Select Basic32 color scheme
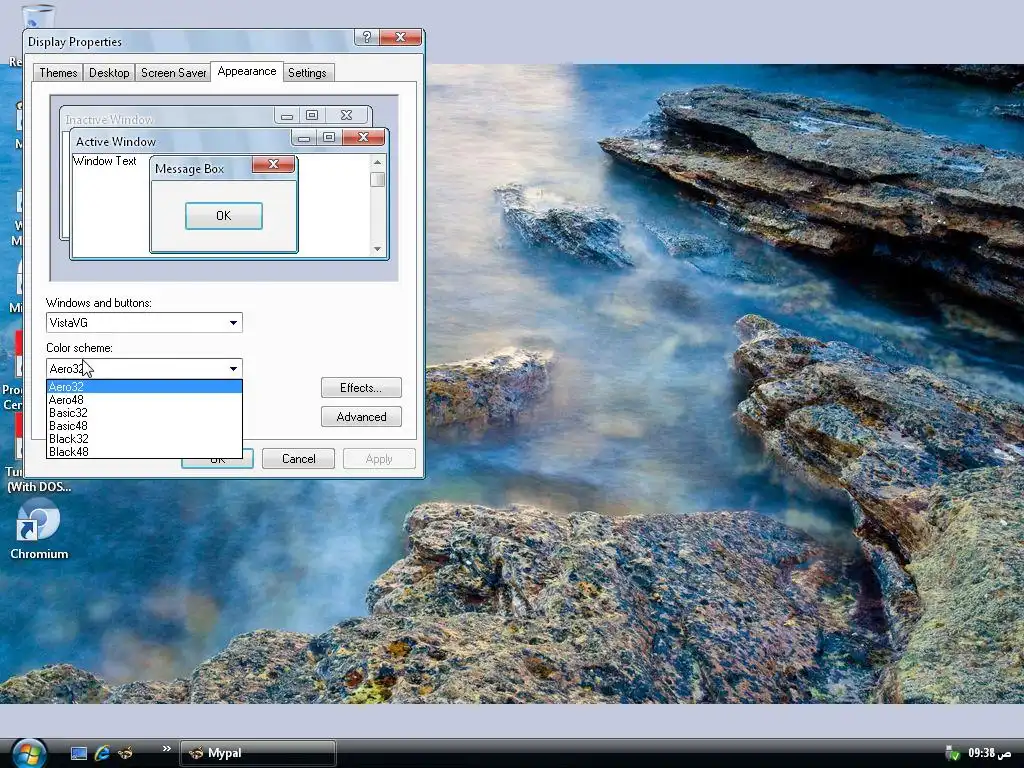Image resolution: width=1024 pixels, height=768 pixels. (x=144, y=413)
